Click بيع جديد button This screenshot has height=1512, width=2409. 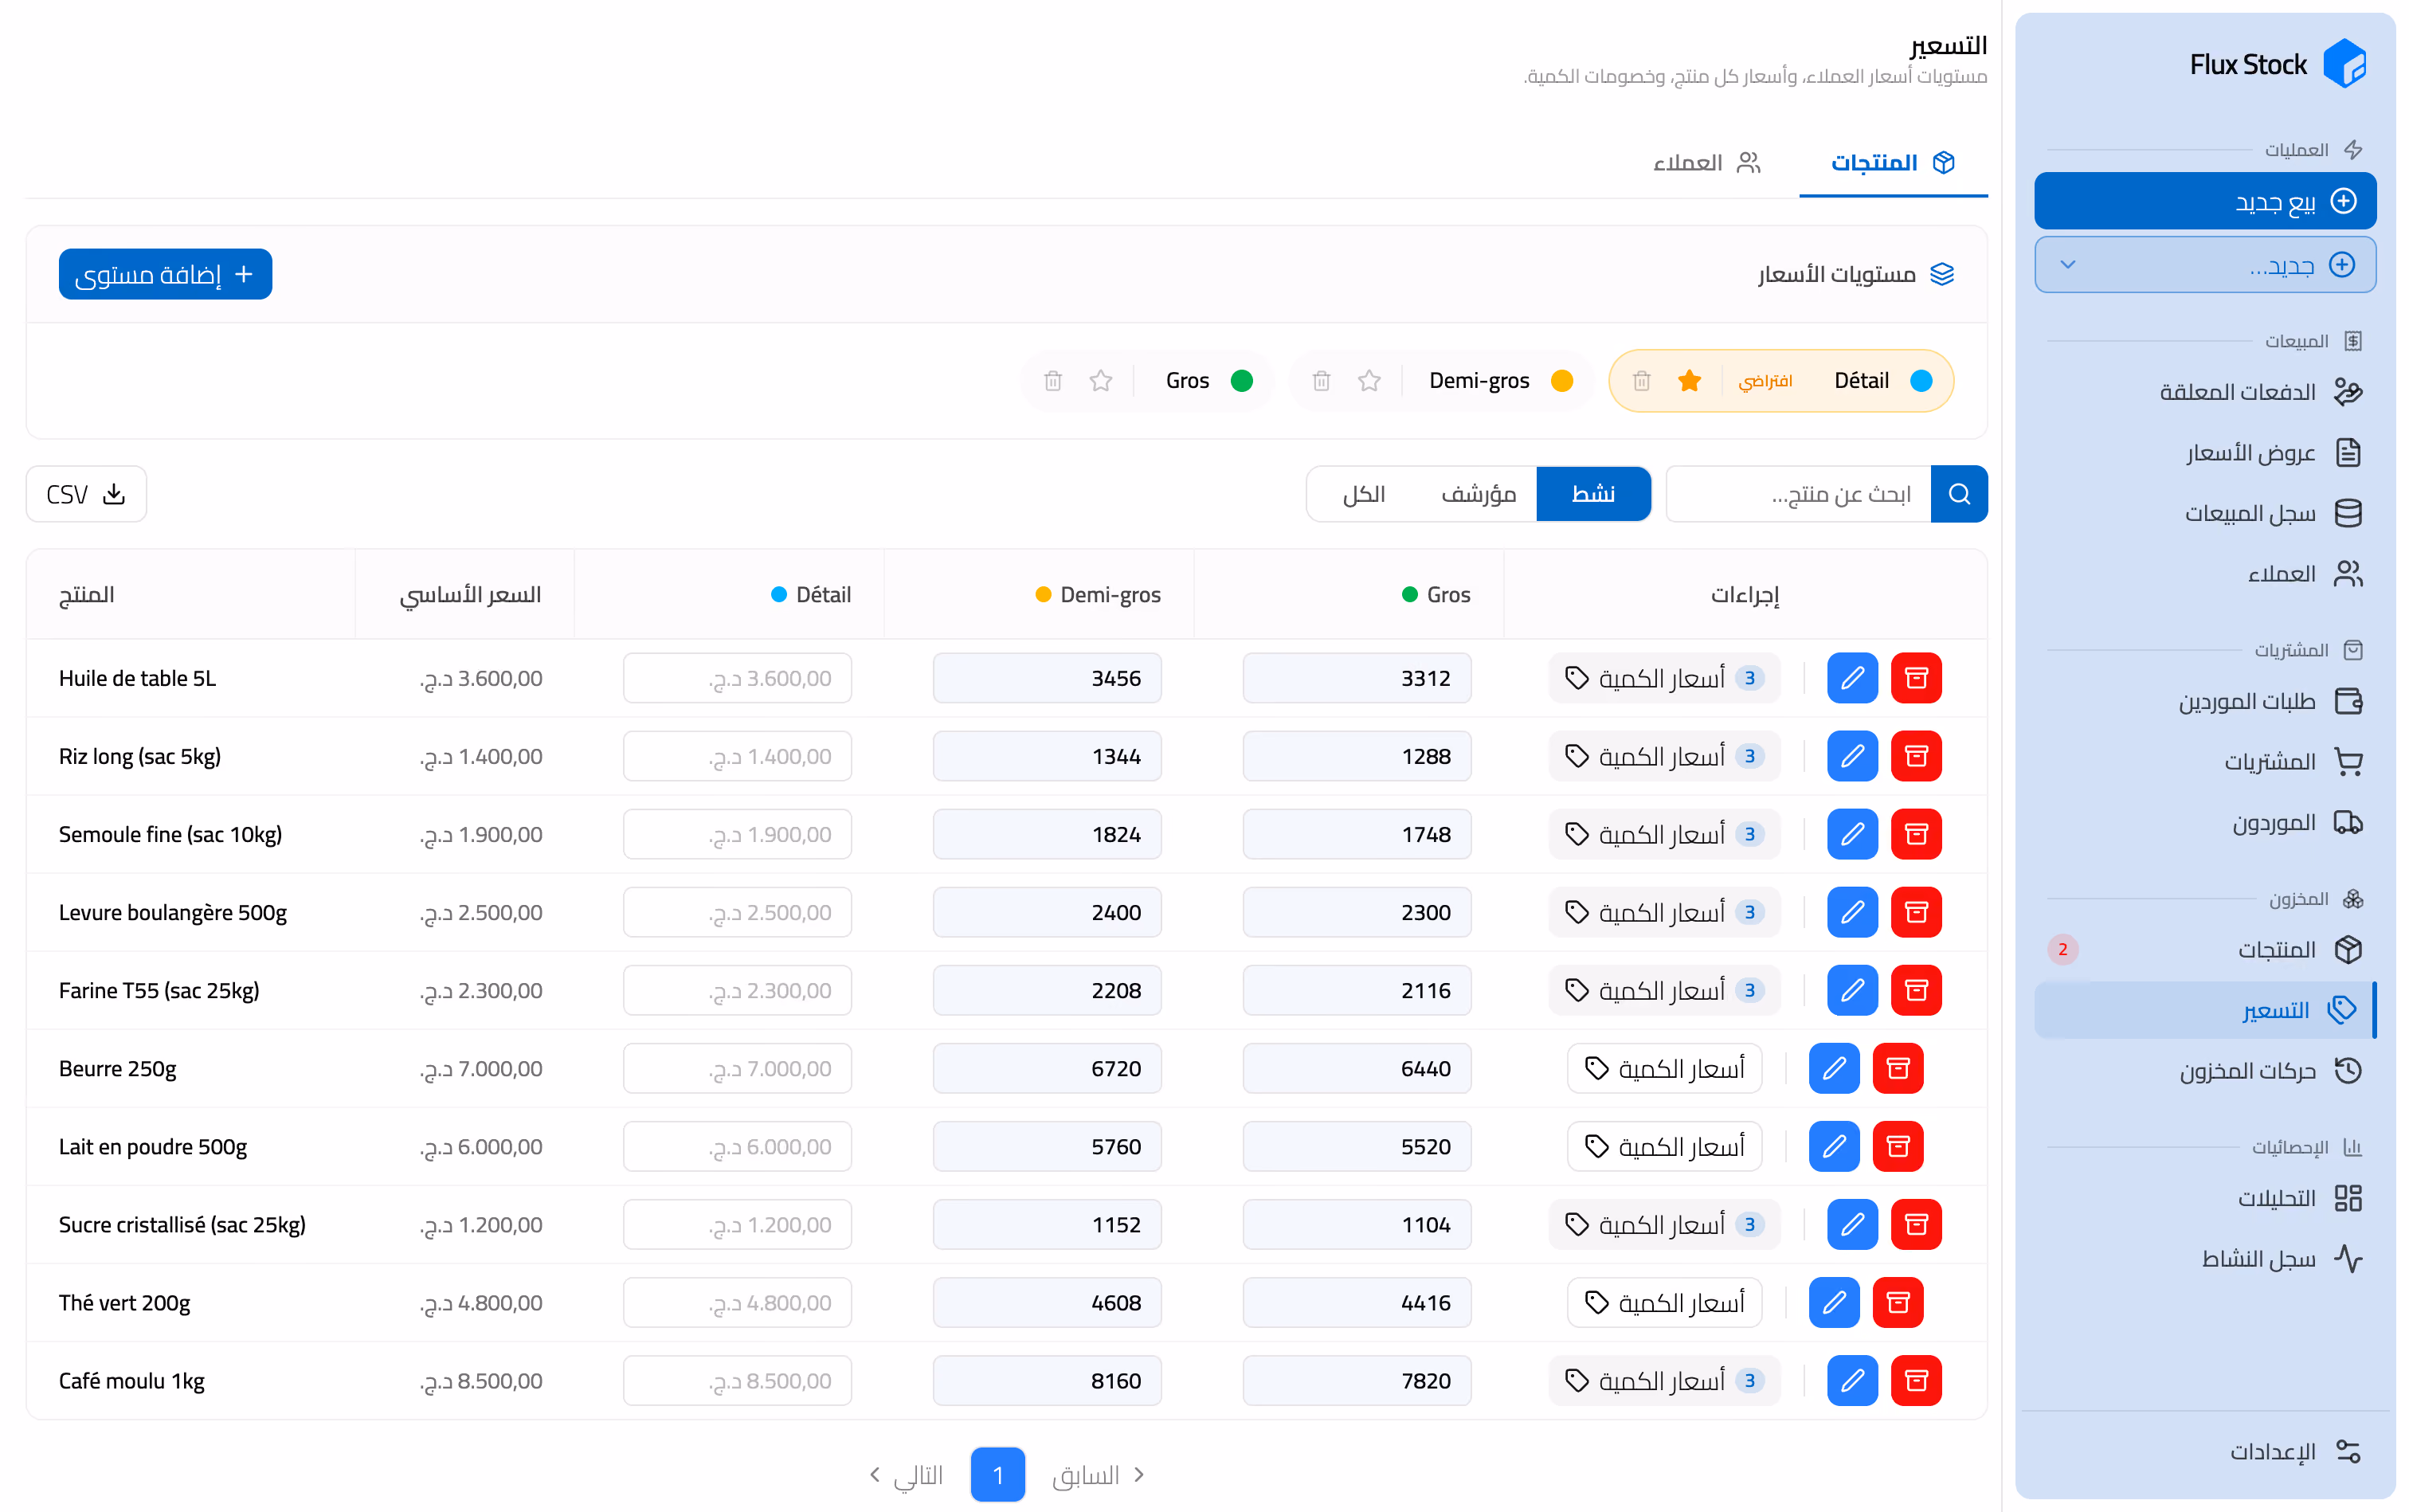[2205, 201]
